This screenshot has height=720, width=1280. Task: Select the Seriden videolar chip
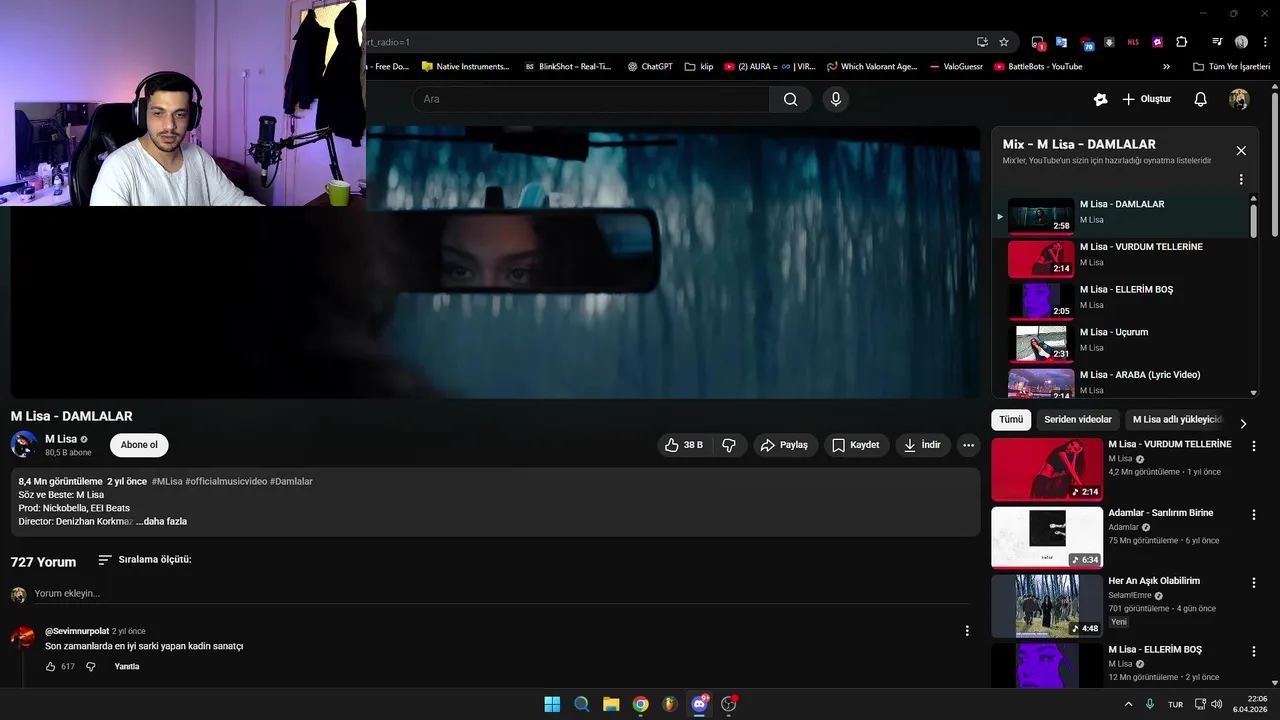point(1078,420)
